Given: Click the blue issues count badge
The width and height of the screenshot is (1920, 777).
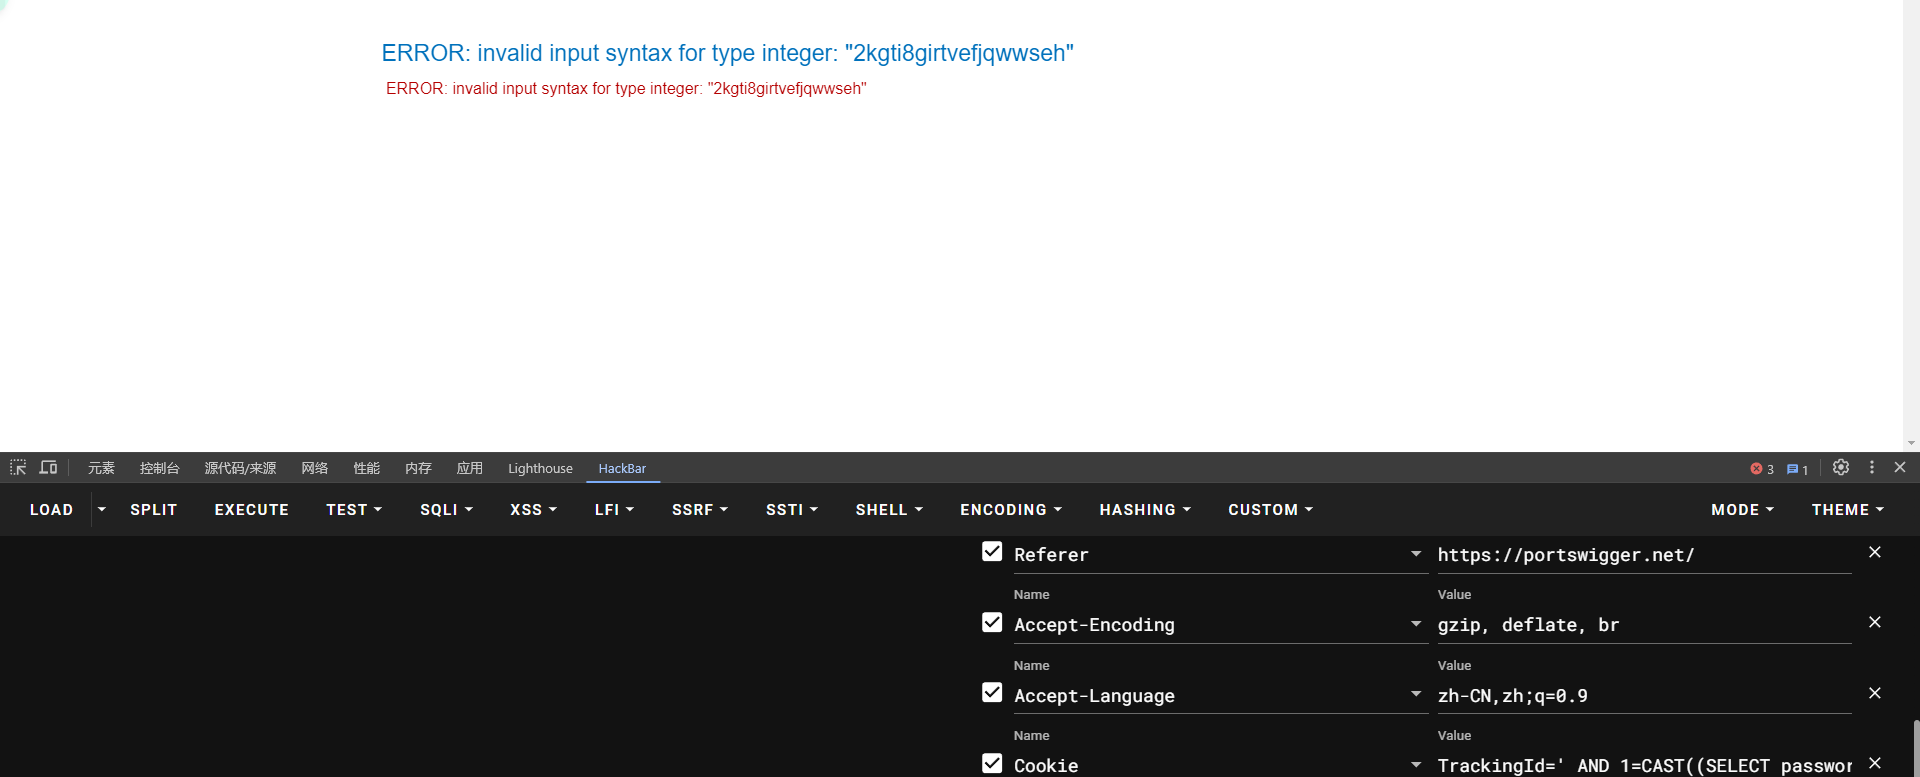Looking at the screenshot, I should pos(1798,469).
